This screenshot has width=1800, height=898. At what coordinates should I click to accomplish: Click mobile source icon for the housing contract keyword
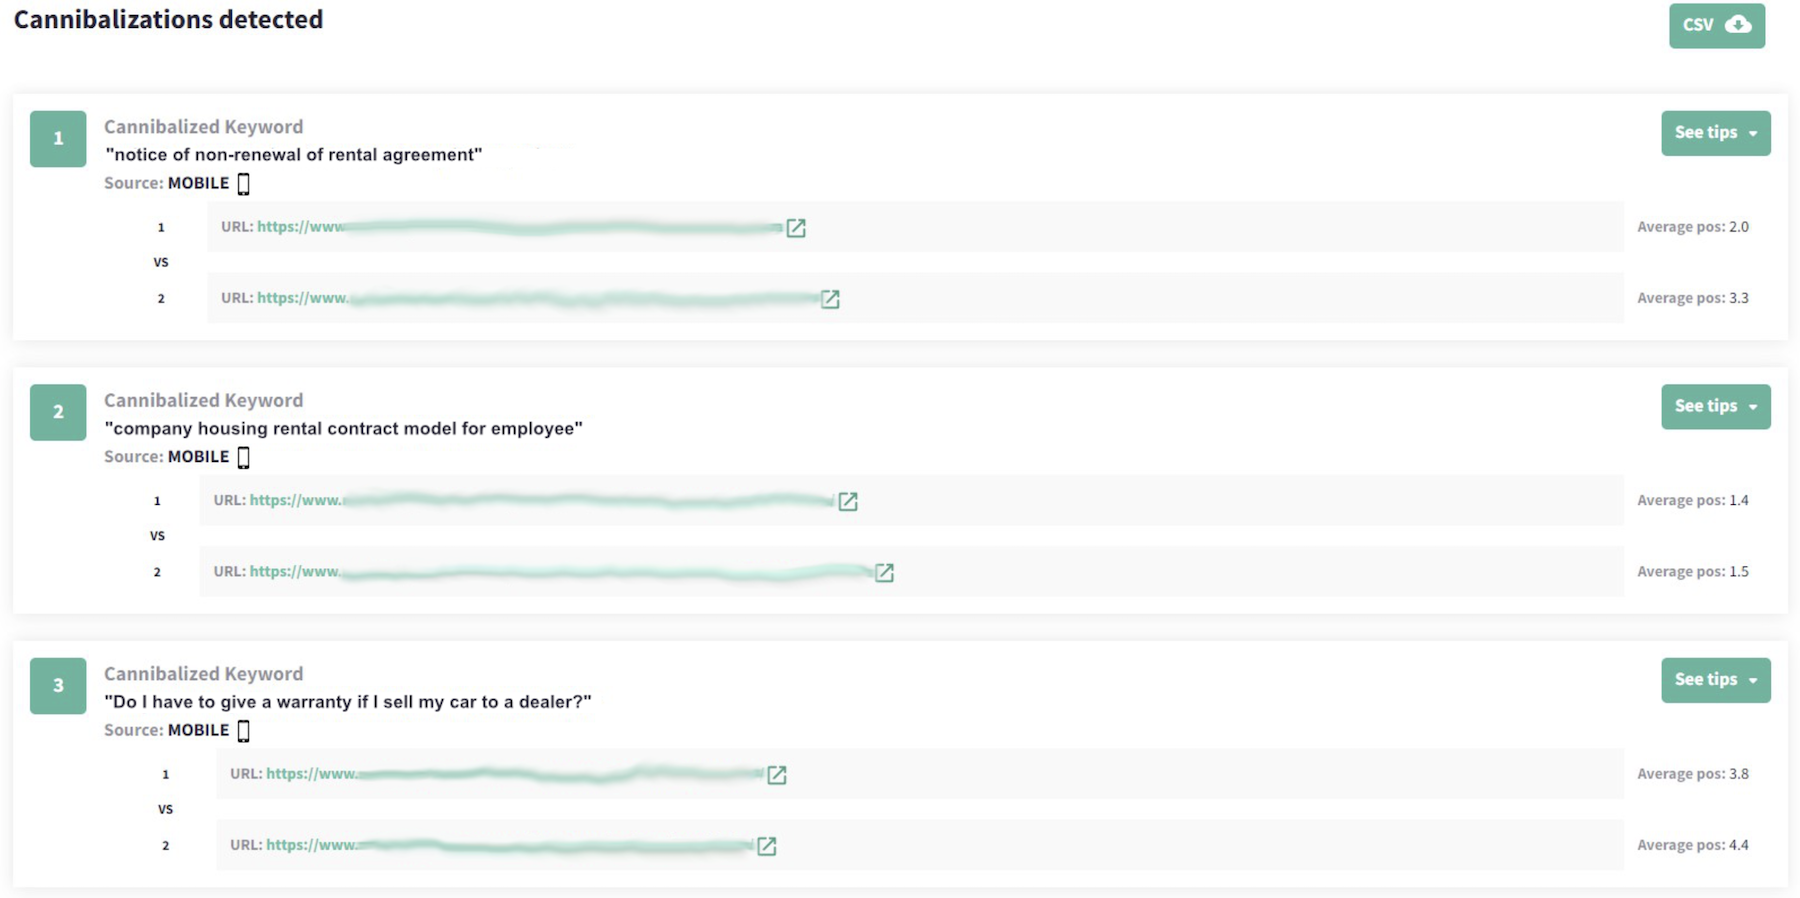(x=242, y=456)
